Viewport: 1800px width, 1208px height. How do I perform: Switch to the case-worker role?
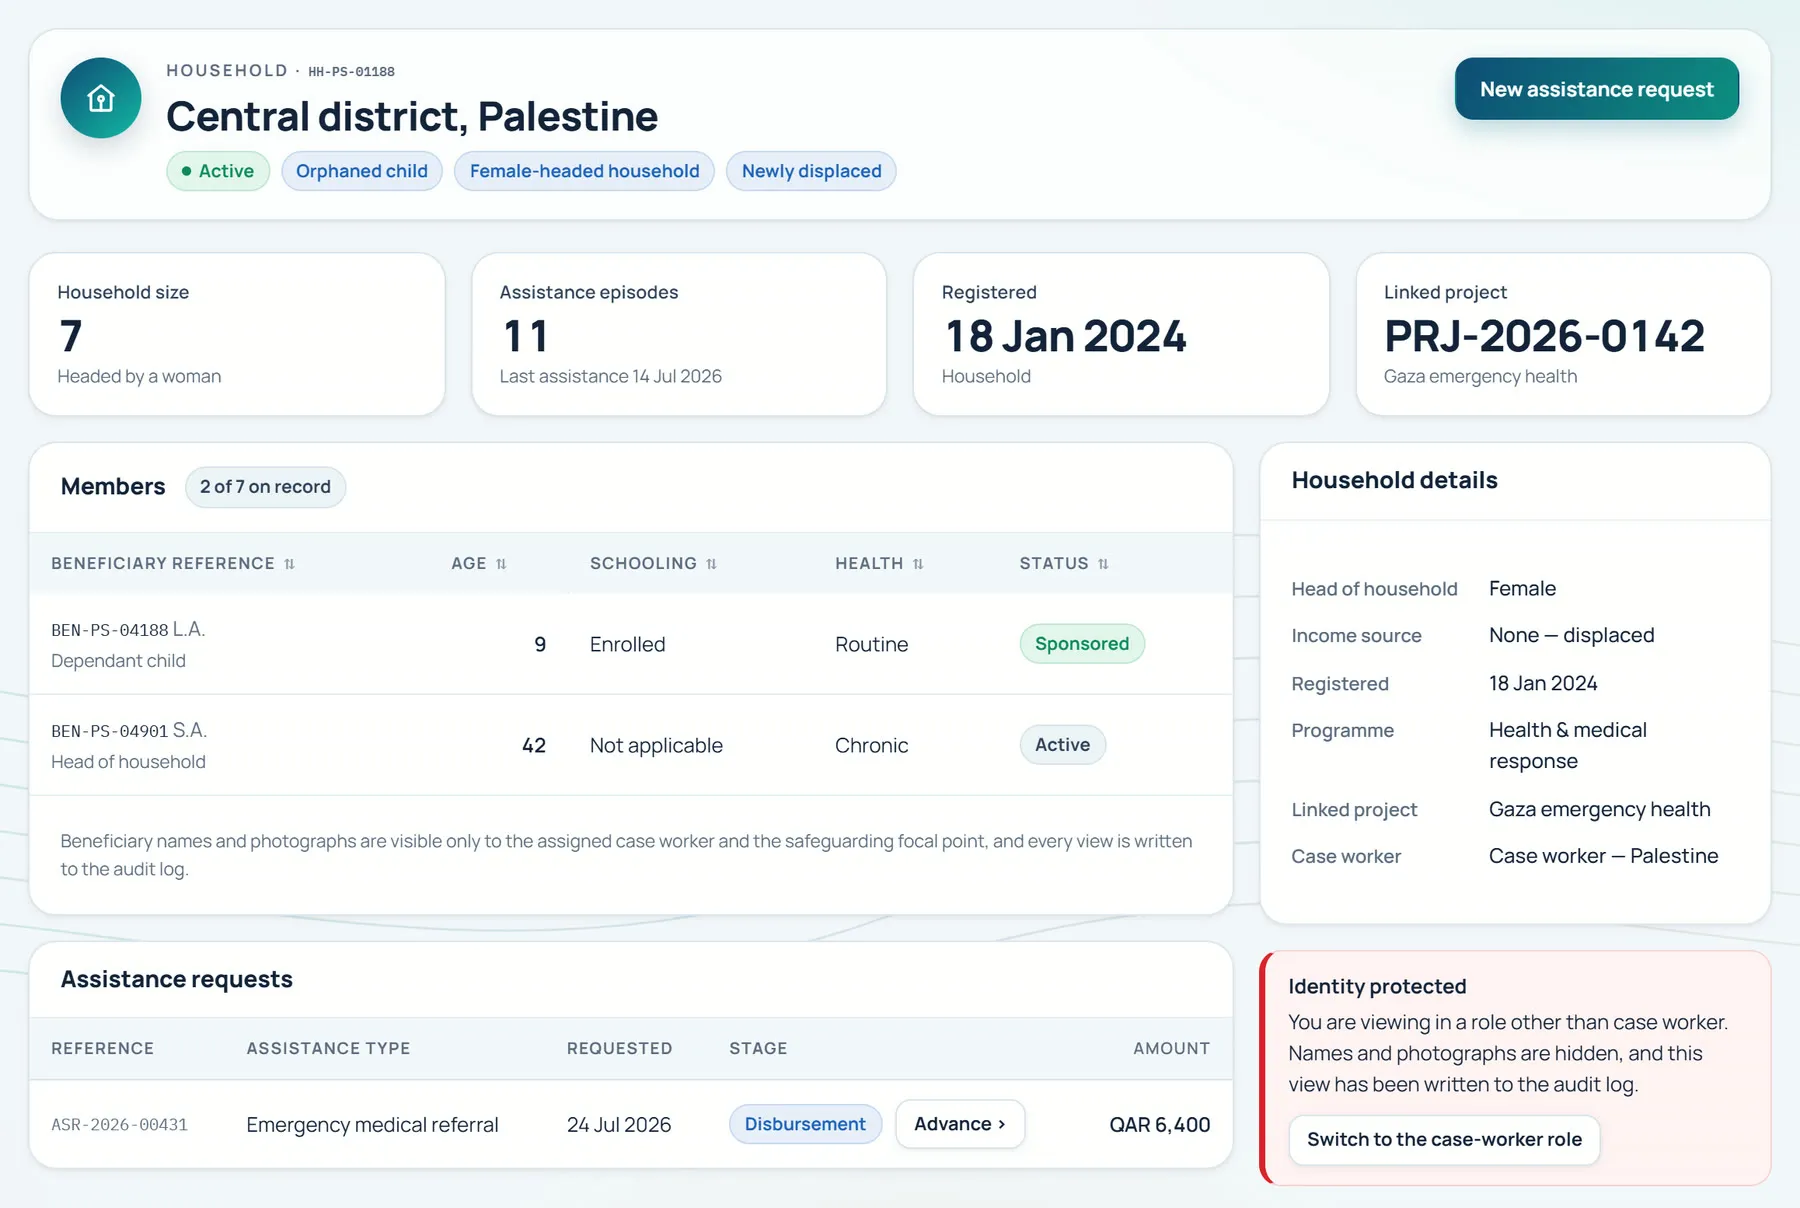(x=1444, y=1139)
